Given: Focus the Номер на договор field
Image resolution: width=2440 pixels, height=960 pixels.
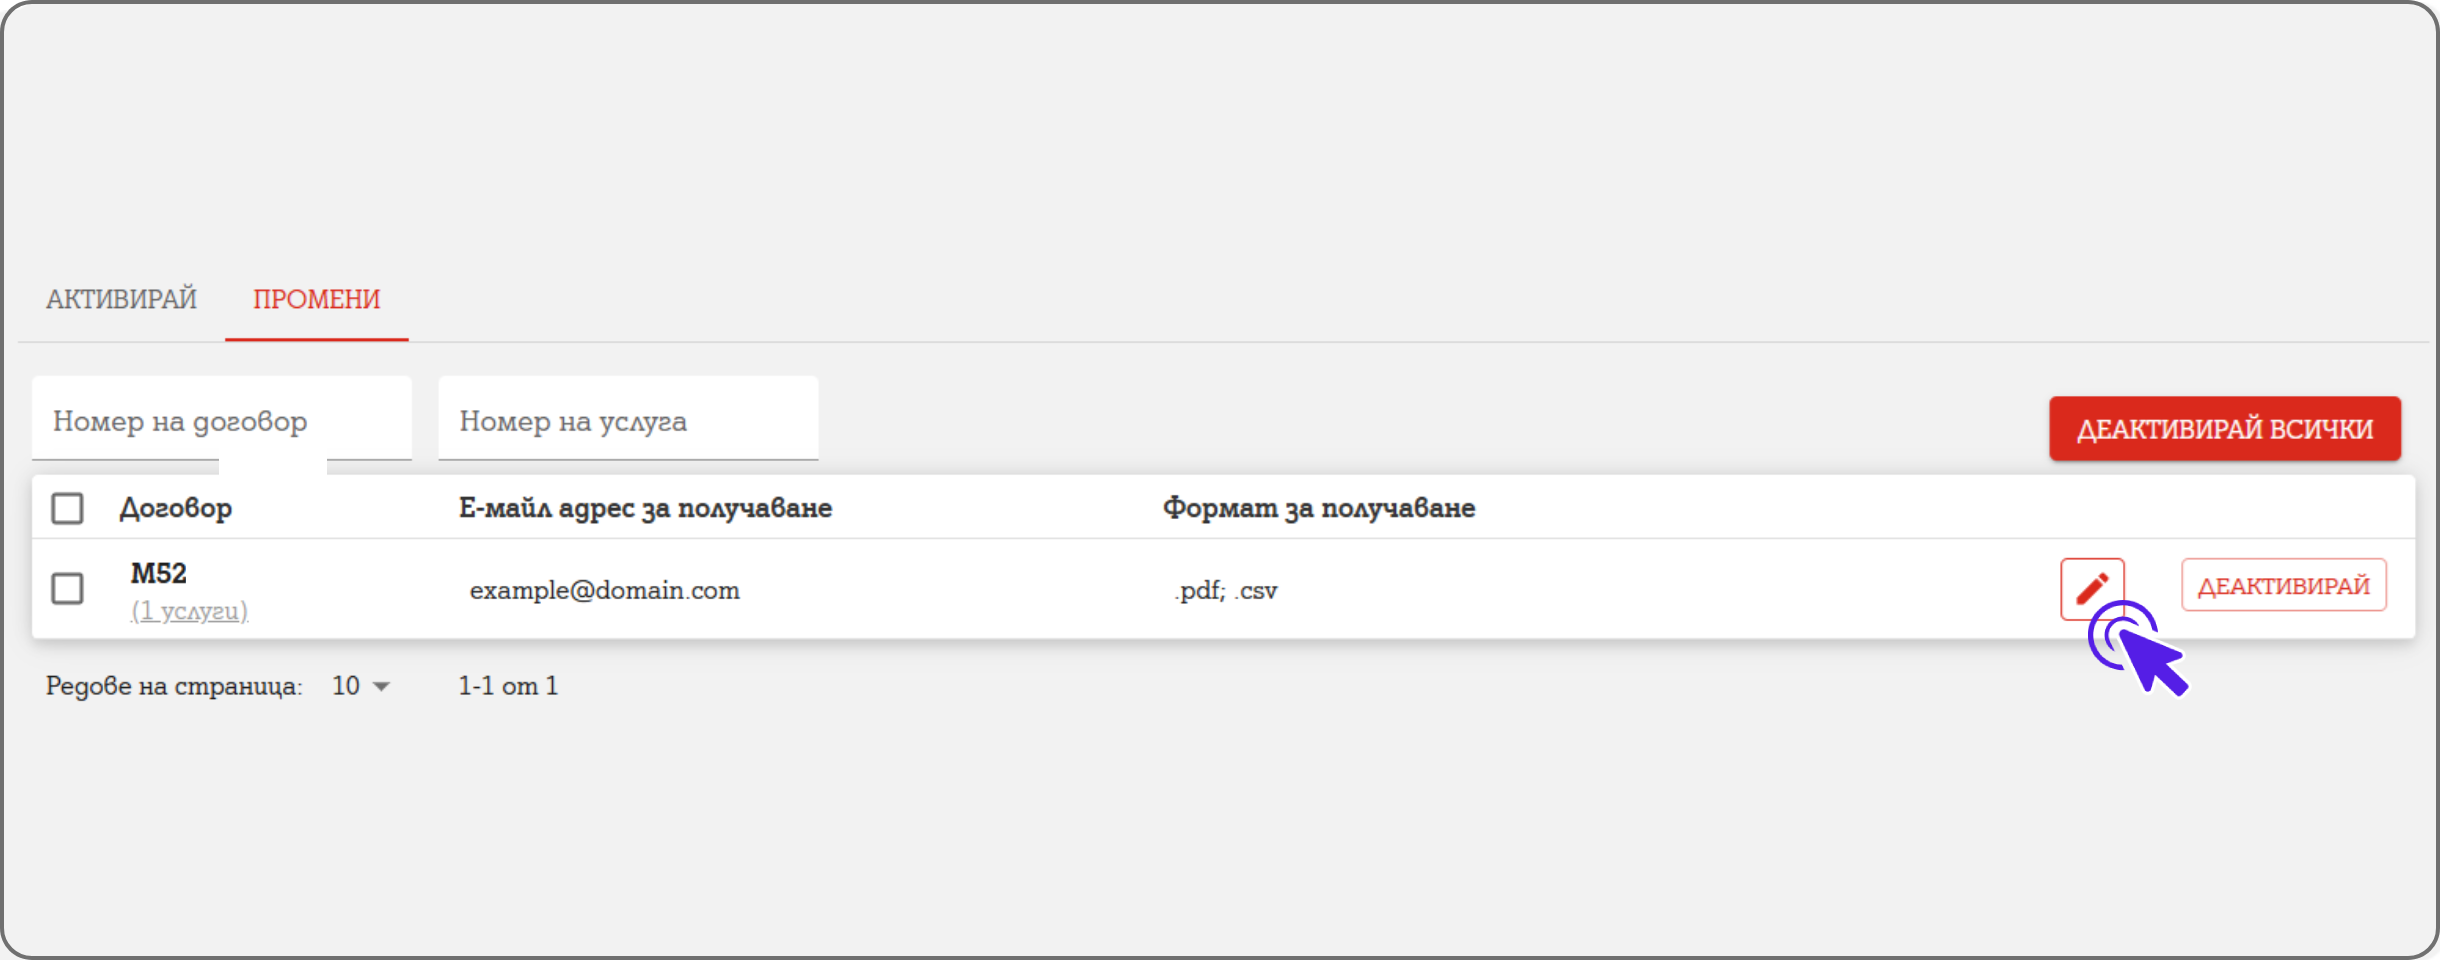Looking at the screenshot, I should (221, 421).
